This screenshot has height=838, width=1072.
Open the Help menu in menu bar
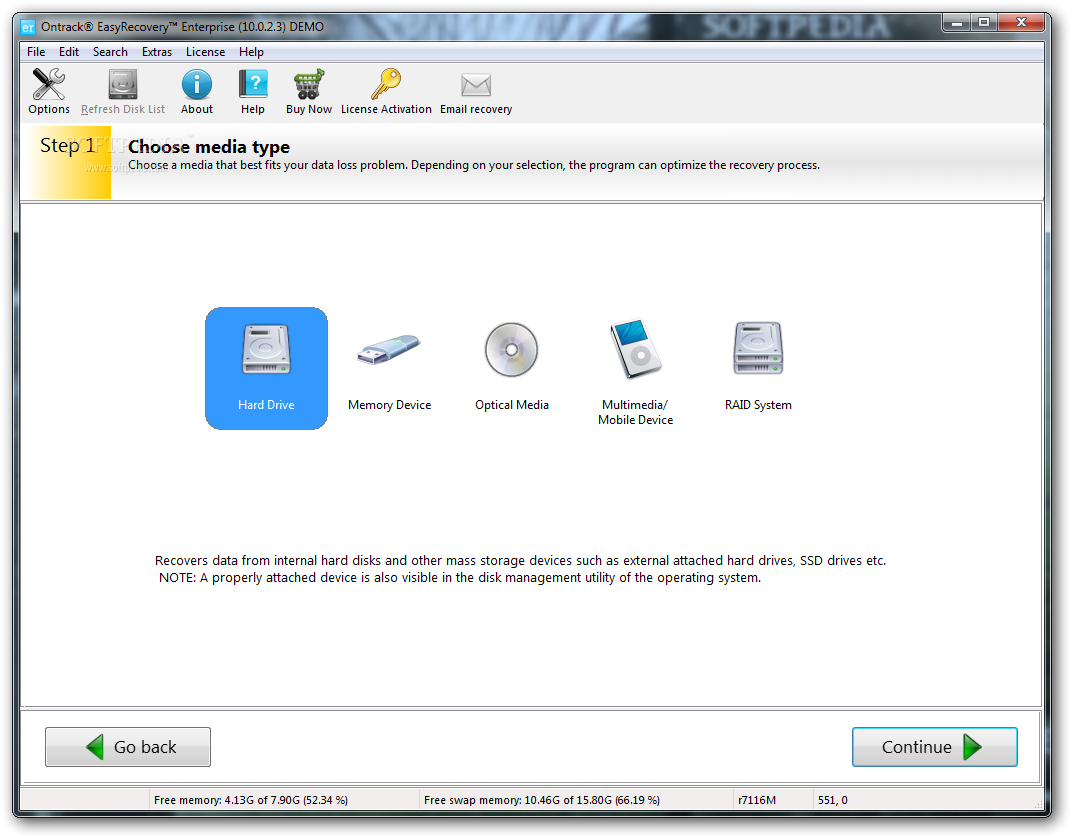[x=251, y=52]
